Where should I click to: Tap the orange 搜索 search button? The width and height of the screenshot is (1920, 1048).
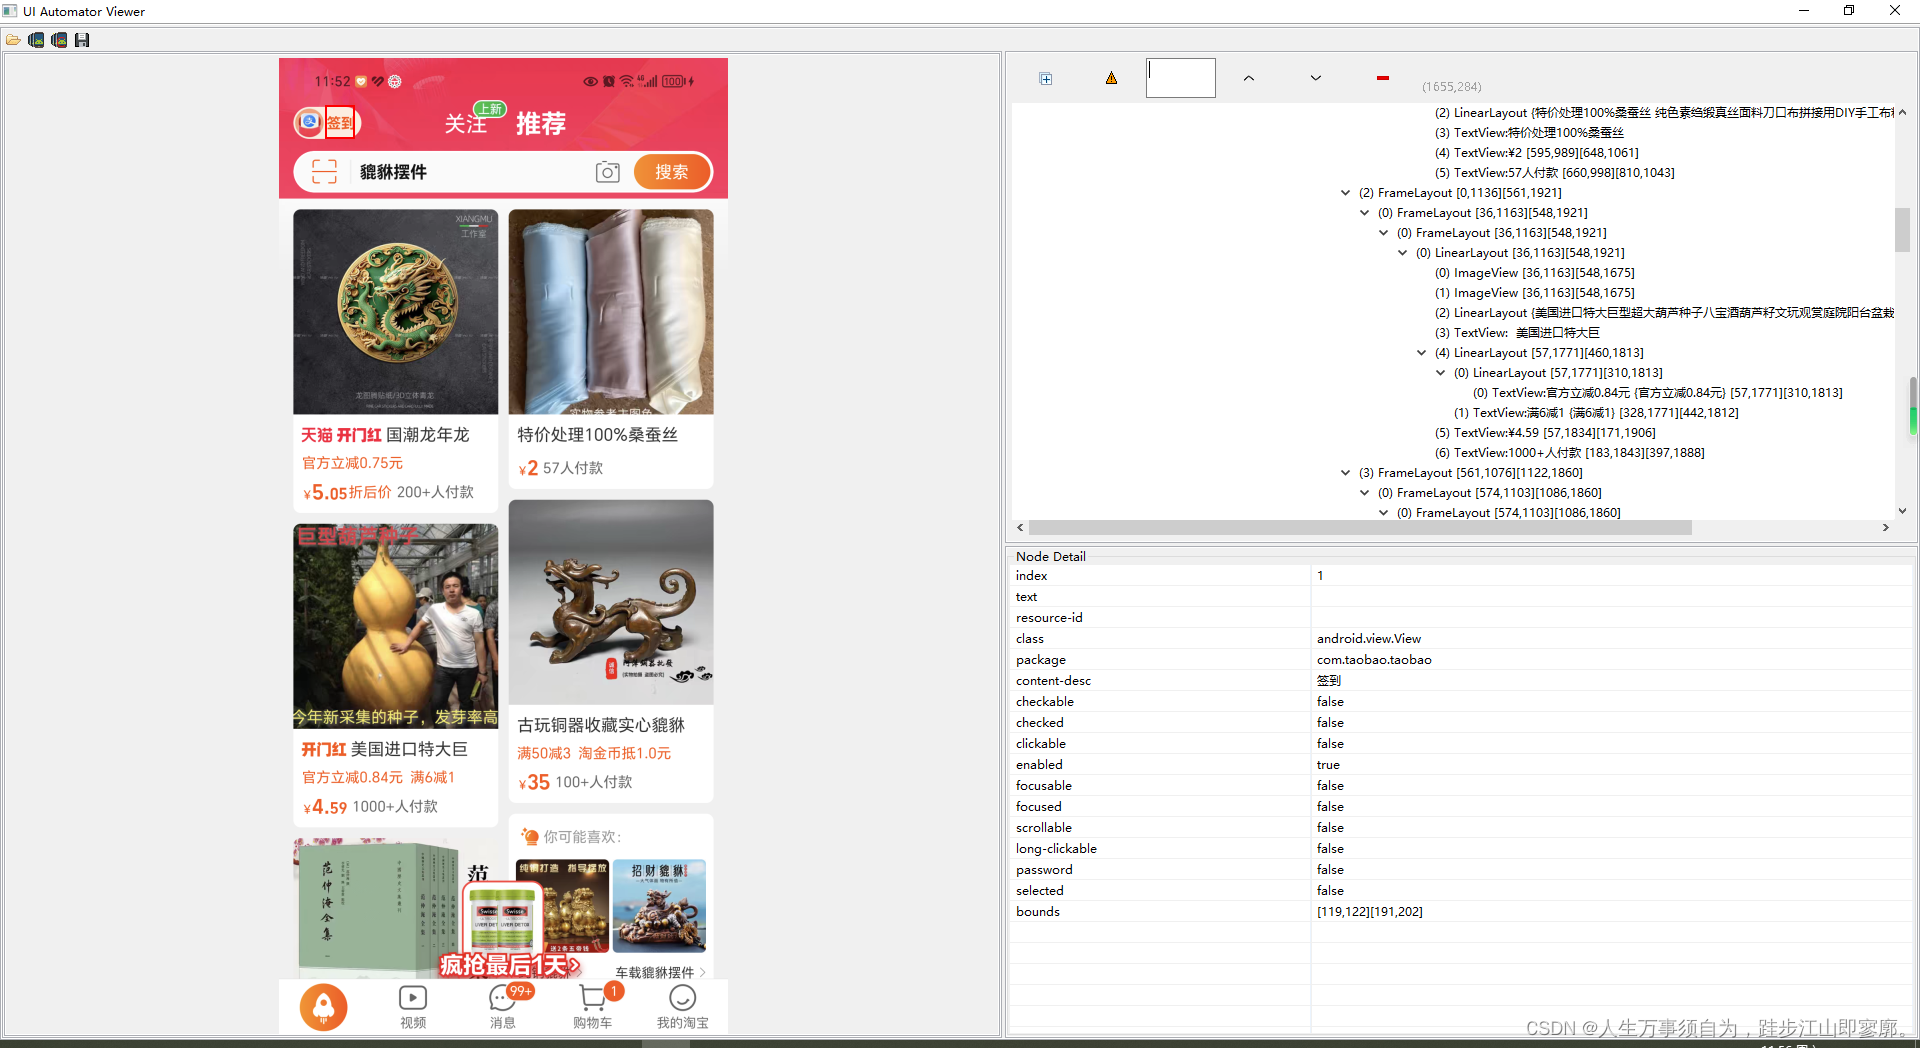pyautogui.click(x=672, y=172)
